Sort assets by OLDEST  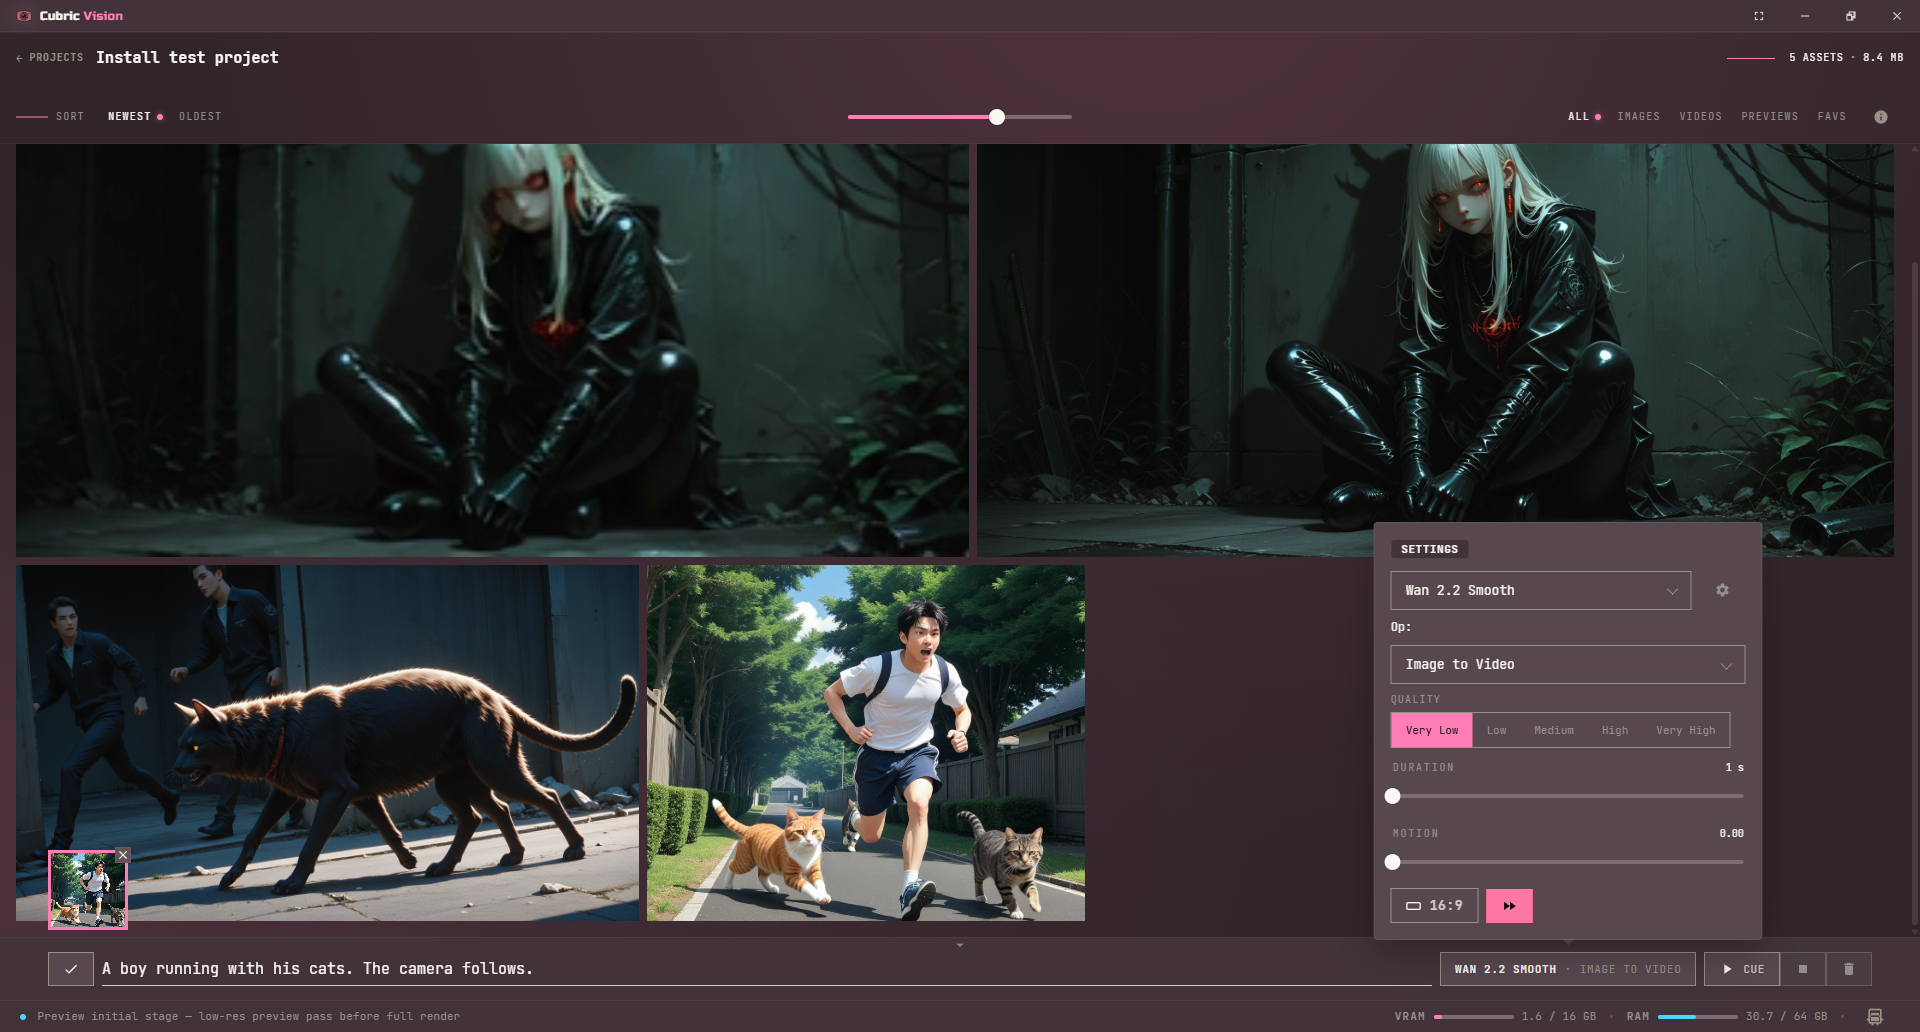[x=200, y=117]
